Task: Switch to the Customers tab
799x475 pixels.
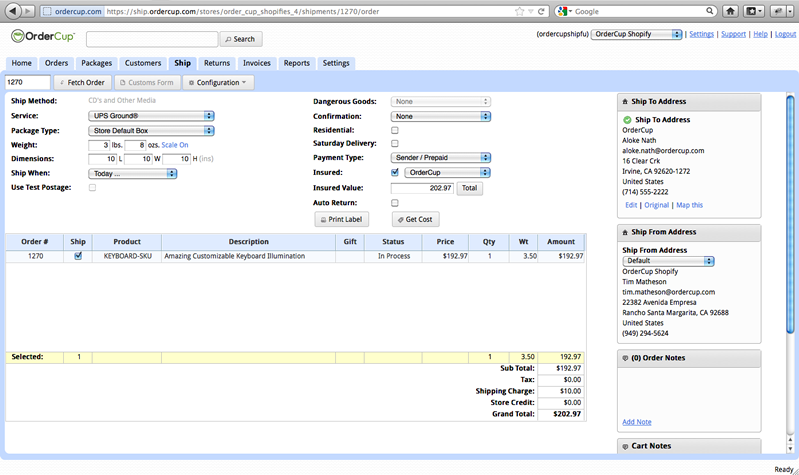Action: coord(143,63)
